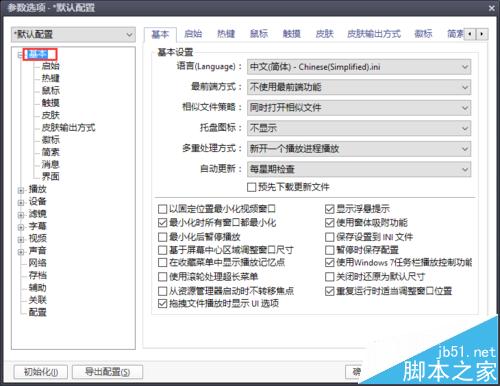
Task: Toggle 最小化时所有窗口都最小化 checkbox
Action: (162, 223)
